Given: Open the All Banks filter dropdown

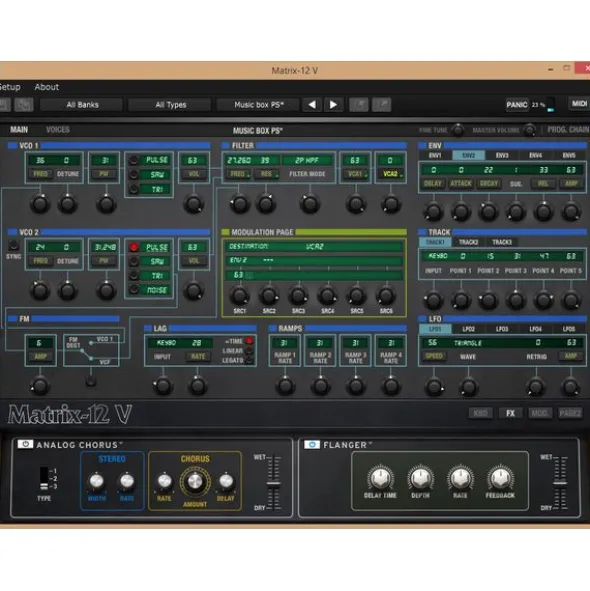Looking at the screenshot, I should pyautogui.click(x=82, y=105).
